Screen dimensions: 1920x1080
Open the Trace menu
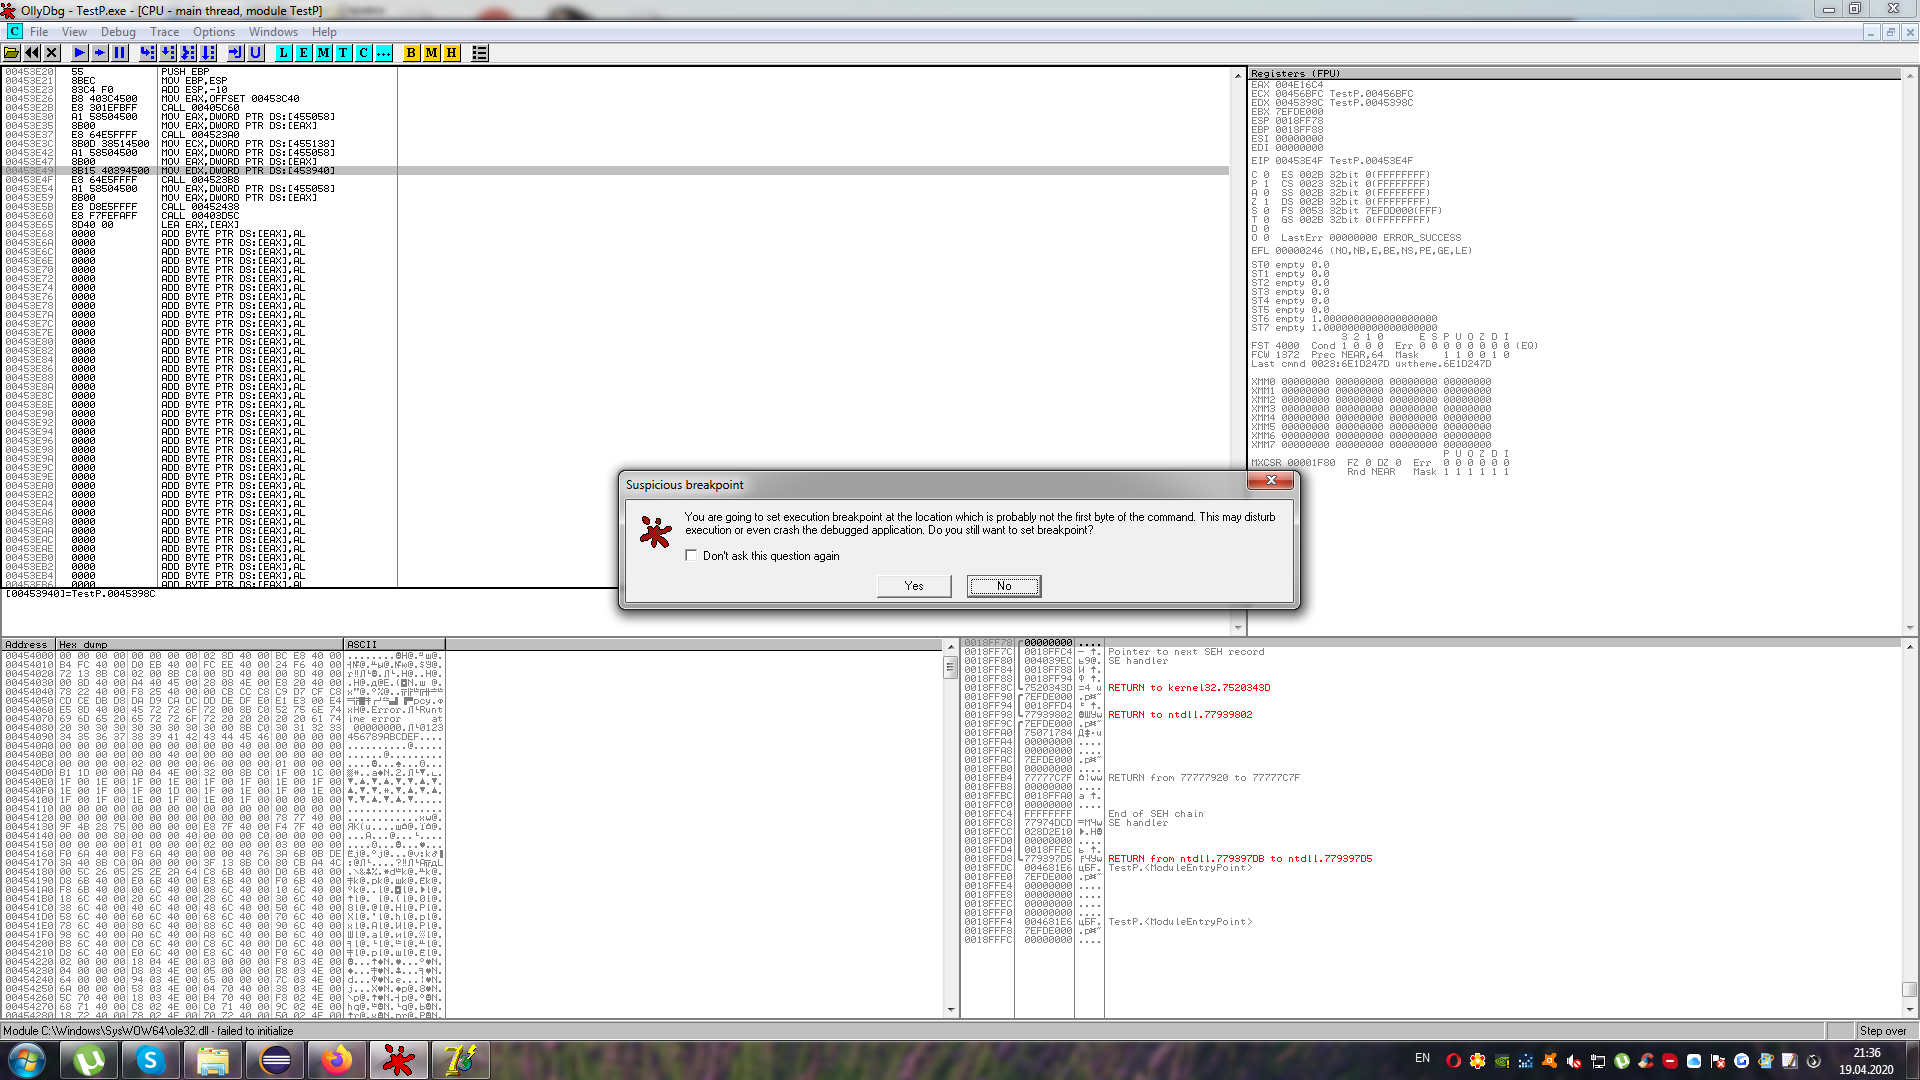tap(164, 32)
